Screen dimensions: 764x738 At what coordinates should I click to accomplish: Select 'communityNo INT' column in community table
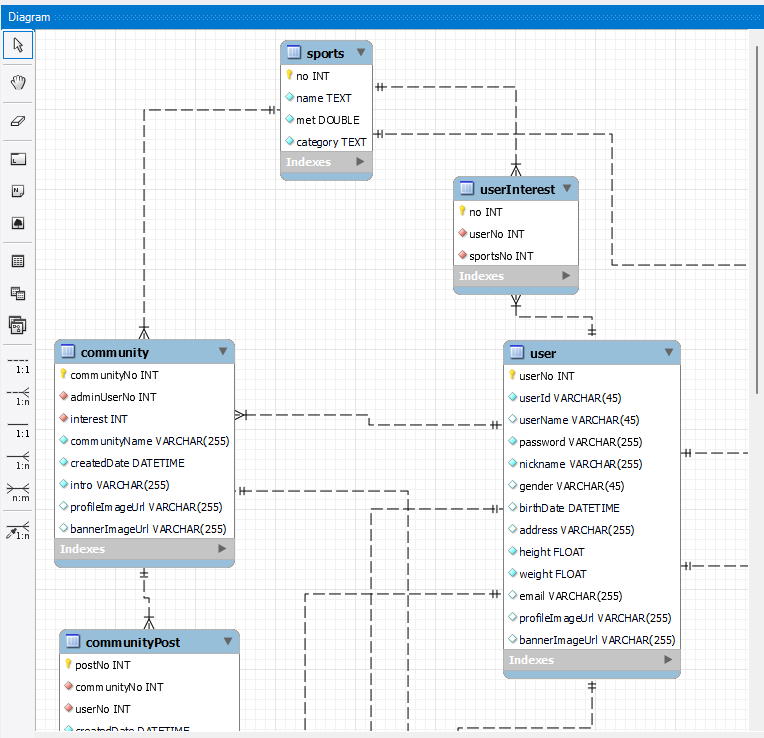coord(145,375)
